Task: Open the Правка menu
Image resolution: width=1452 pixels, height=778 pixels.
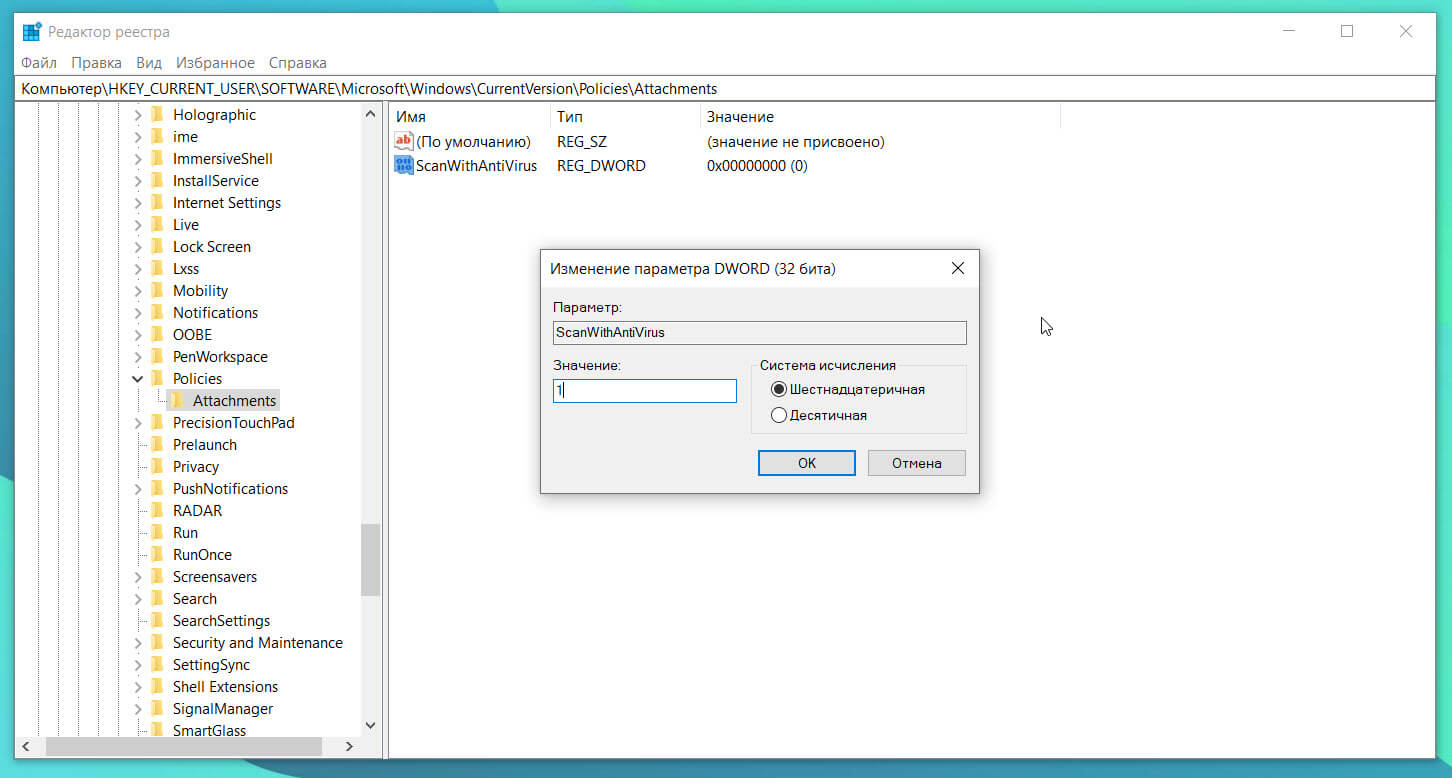Action: tap(96, 62)
